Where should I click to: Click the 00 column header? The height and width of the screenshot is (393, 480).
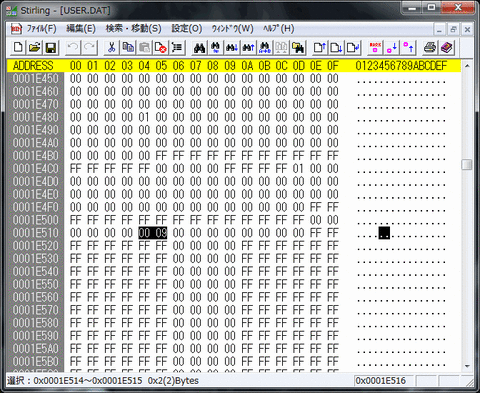click(76, 66)
